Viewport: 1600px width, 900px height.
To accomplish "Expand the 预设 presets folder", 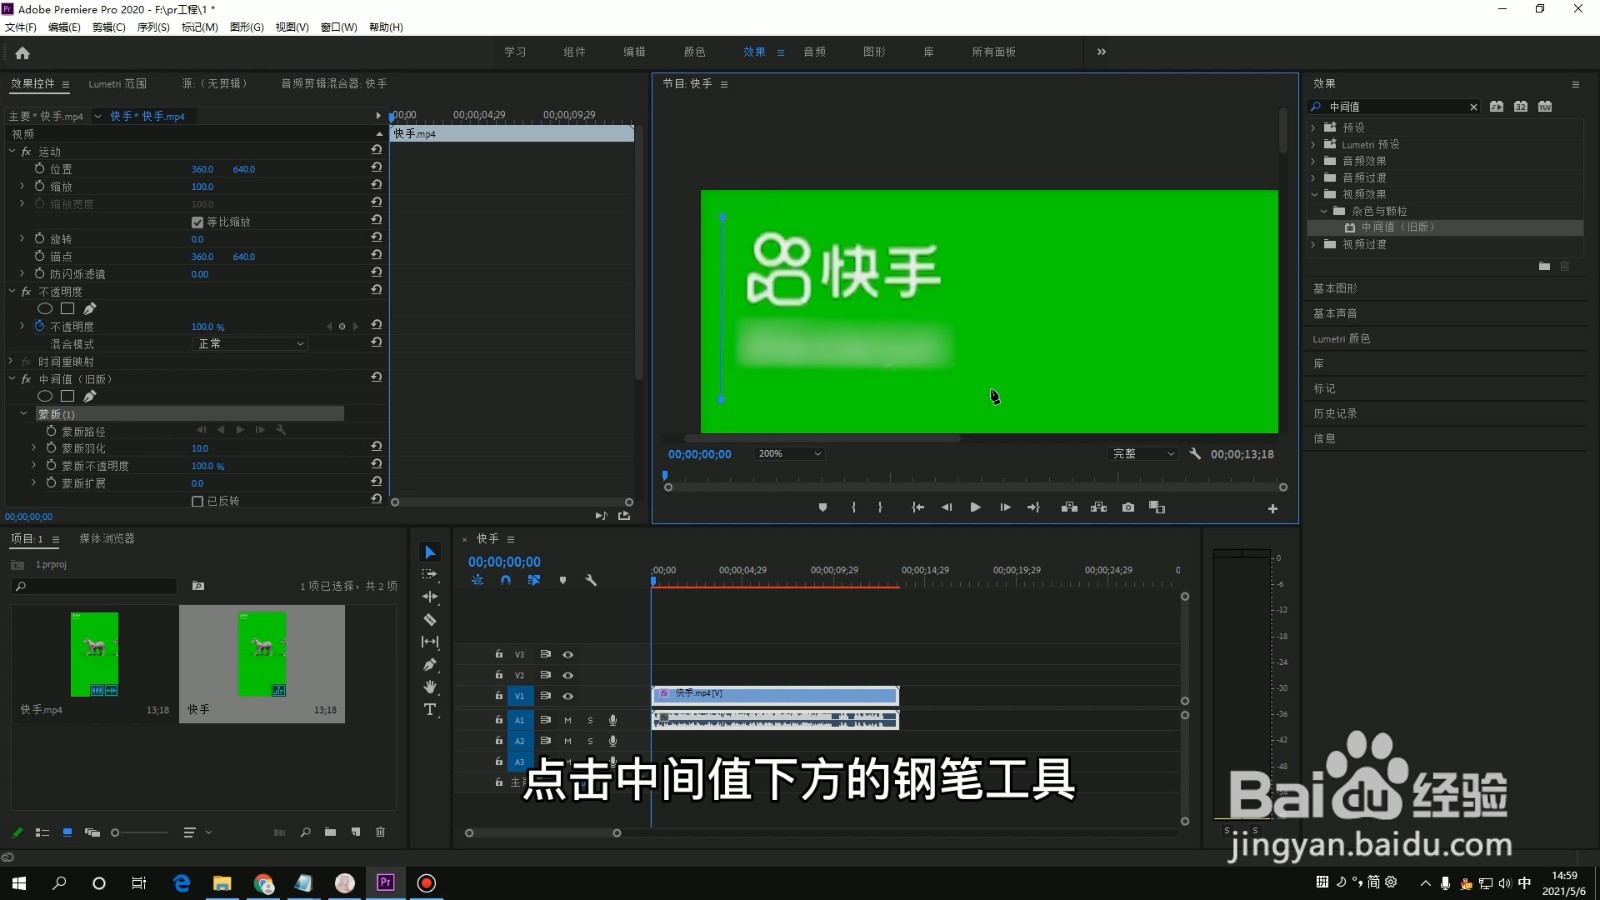I will pos(1314,127).
